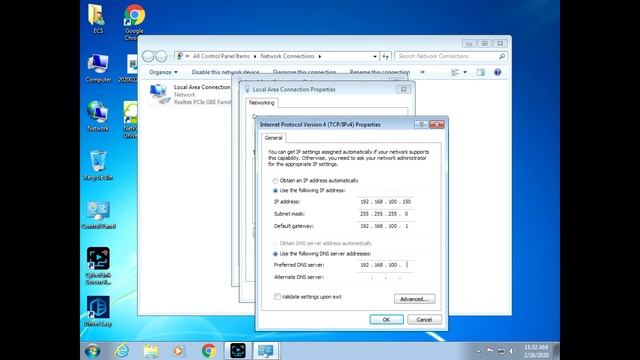This screenshot has width=640, height=360.
Task: Expand the address bar history dropdown
Action: tap(375, 56)
